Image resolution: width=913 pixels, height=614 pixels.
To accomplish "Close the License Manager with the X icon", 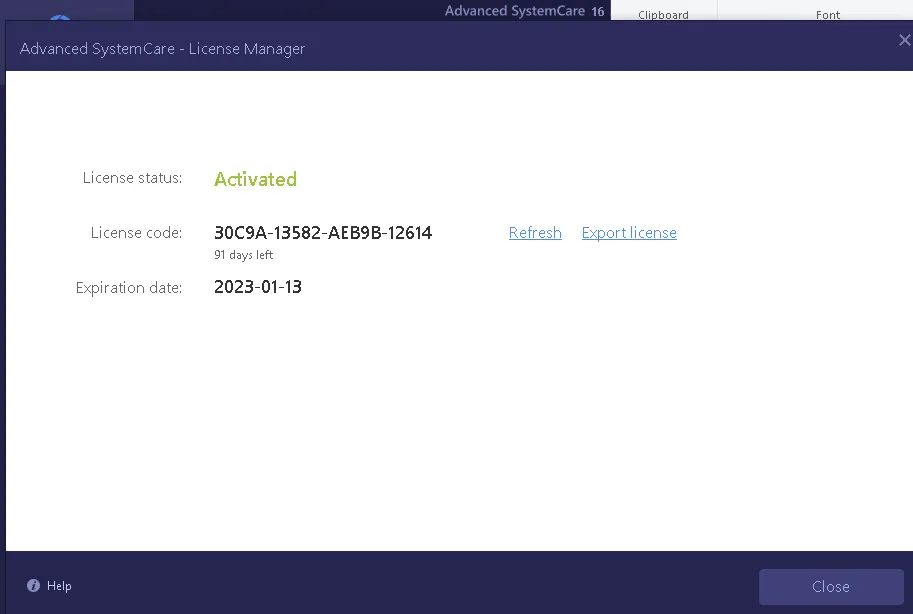I will pyautogui.click(x=904, y=40).
